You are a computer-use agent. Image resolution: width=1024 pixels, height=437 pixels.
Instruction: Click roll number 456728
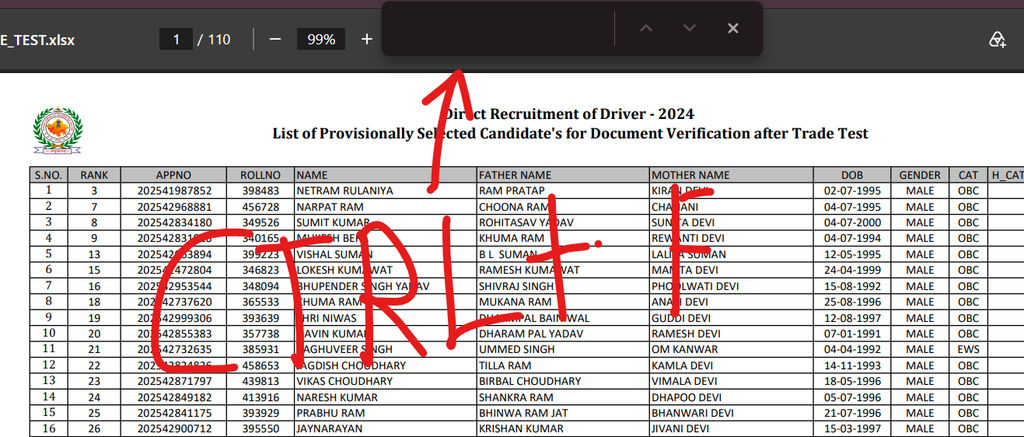tap(260, 206)
